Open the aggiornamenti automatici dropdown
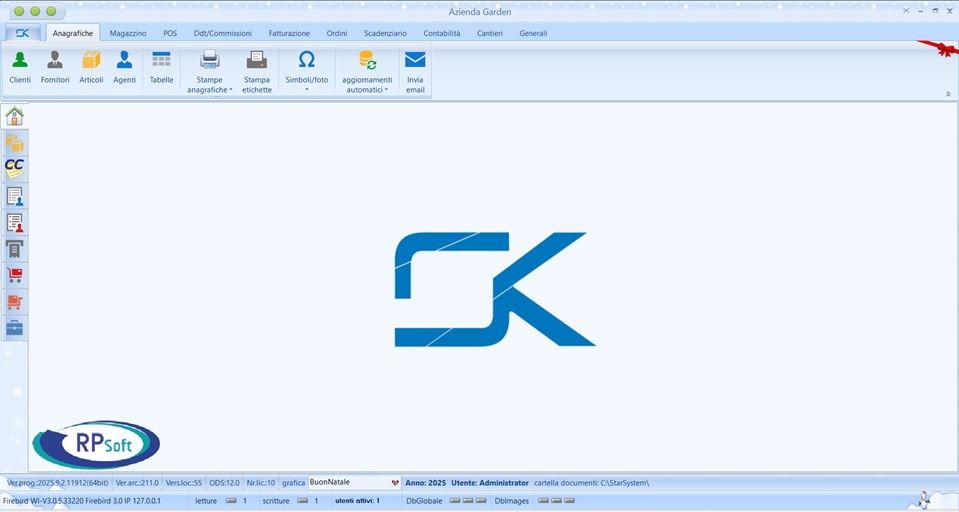The width and height of the screenshot is (959, 512). pyautogui.click(x=367, y=84)
